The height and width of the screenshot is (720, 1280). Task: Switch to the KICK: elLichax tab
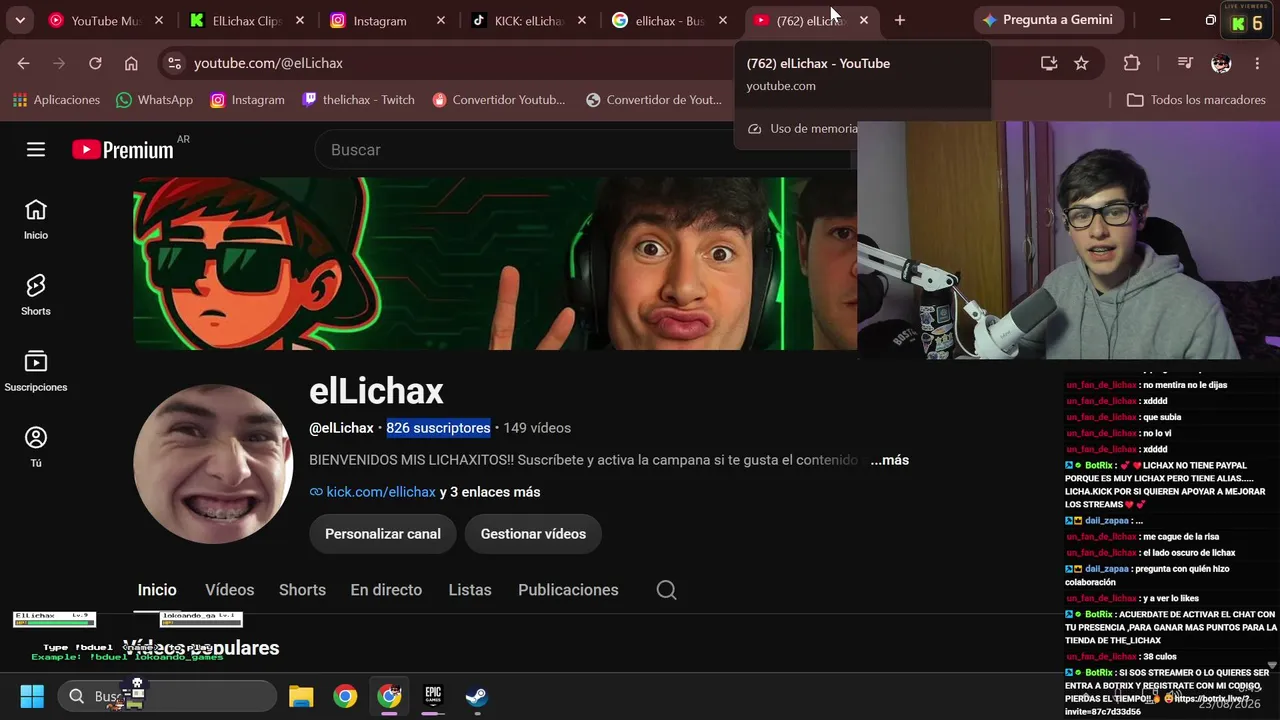click(x=530, y=20)
